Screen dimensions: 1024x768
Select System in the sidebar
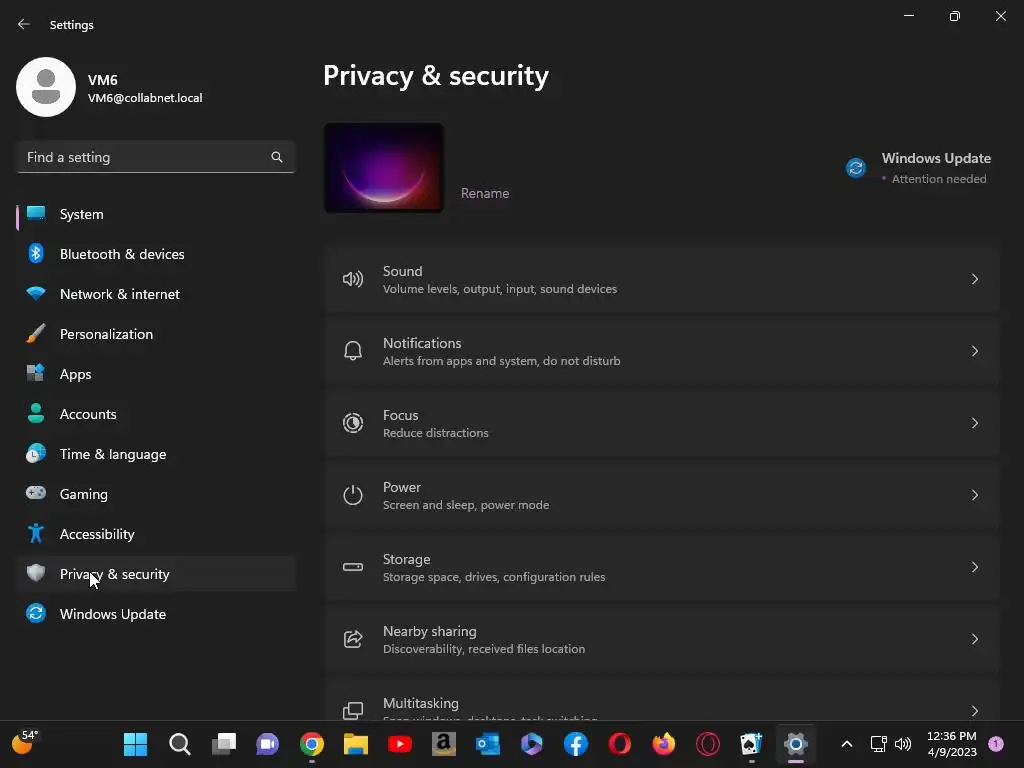coord(156,214)
